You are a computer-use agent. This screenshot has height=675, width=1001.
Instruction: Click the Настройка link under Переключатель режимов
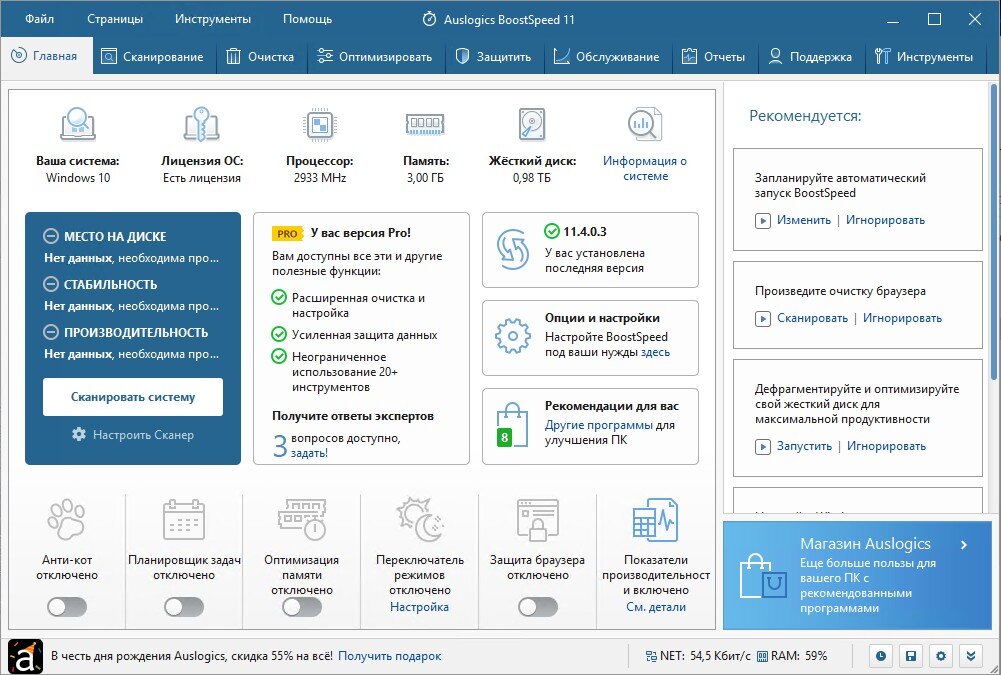pos(419,607)
